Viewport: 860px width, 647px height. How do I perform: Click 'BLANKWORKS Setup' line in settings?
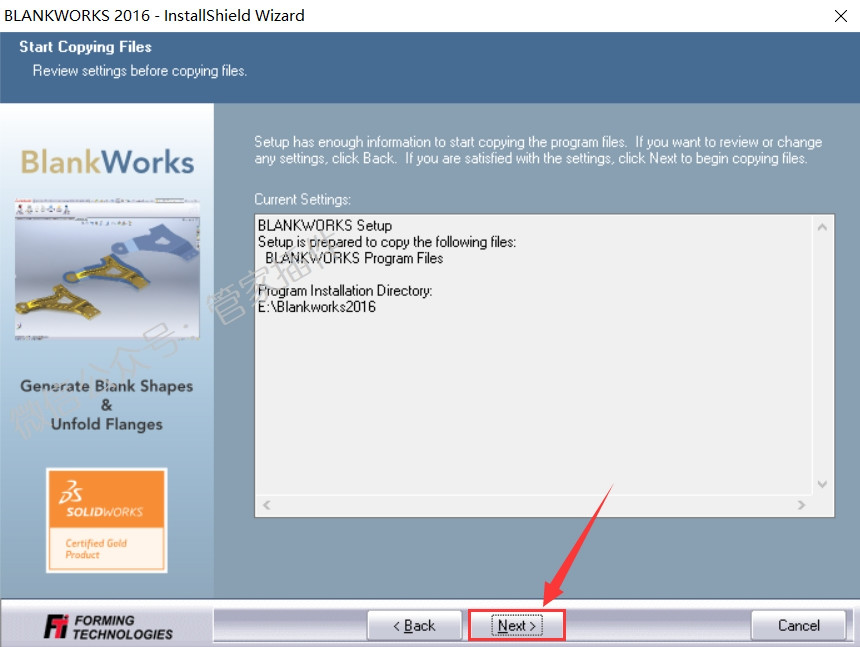[x=325, y=225]
